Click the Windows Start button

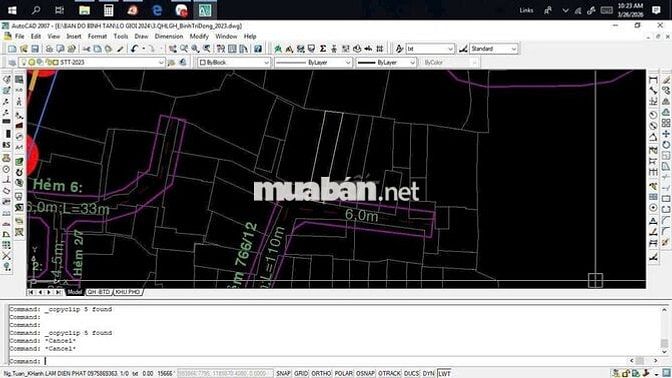click(12, 10)
